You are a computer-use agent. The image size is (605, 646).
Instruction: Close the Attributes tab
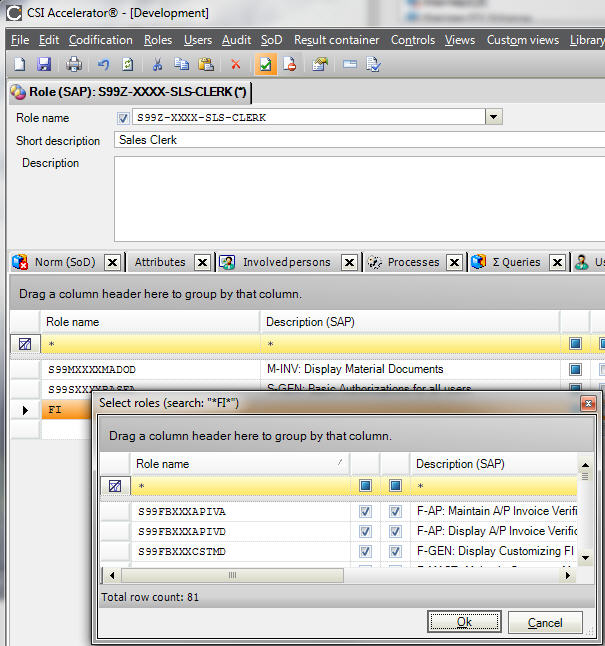pyautogui.click(x=202, y=262)
